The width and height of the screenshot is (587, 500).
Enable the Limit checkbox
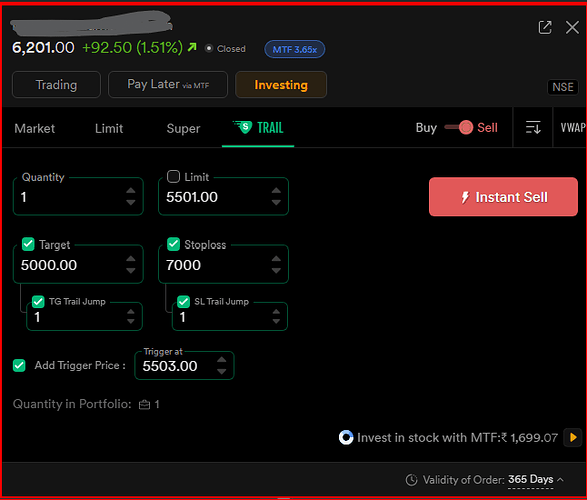tap(173, 176)
